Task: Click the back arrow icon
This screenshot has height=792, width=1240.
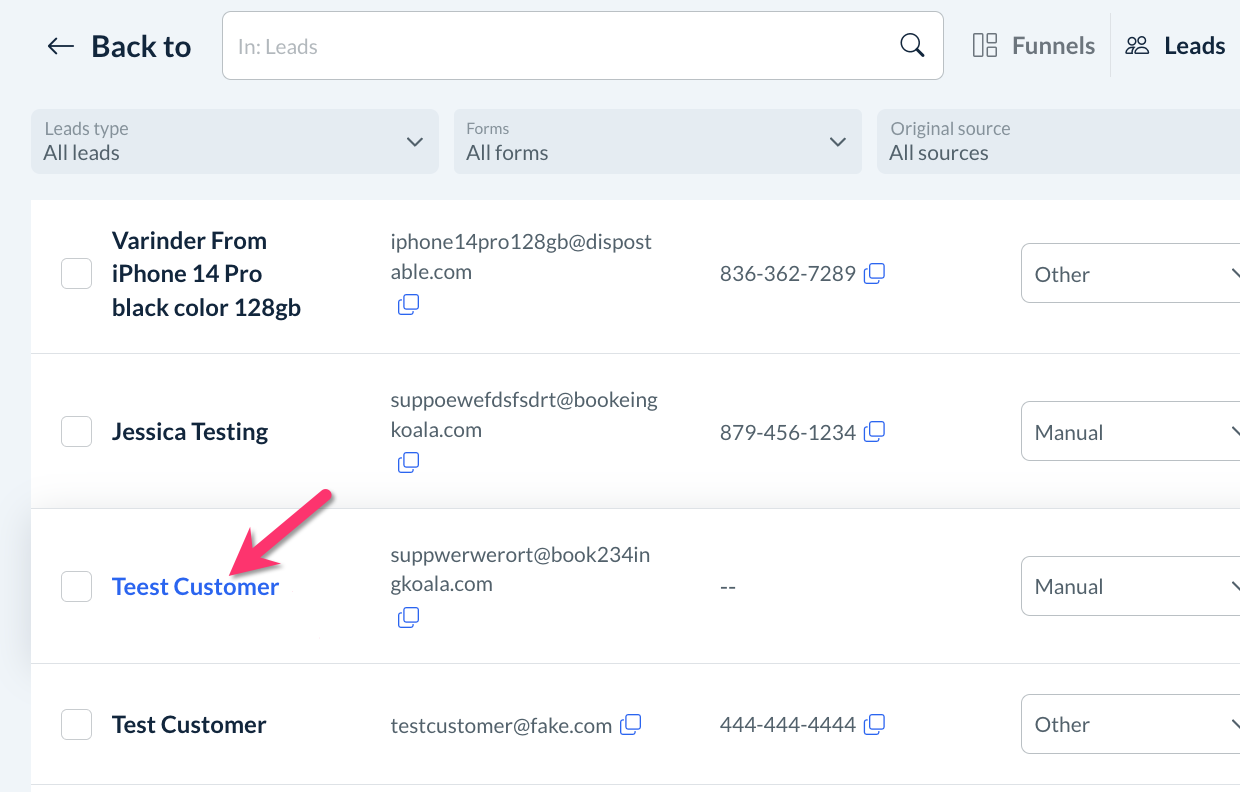Action: (61, 46)
